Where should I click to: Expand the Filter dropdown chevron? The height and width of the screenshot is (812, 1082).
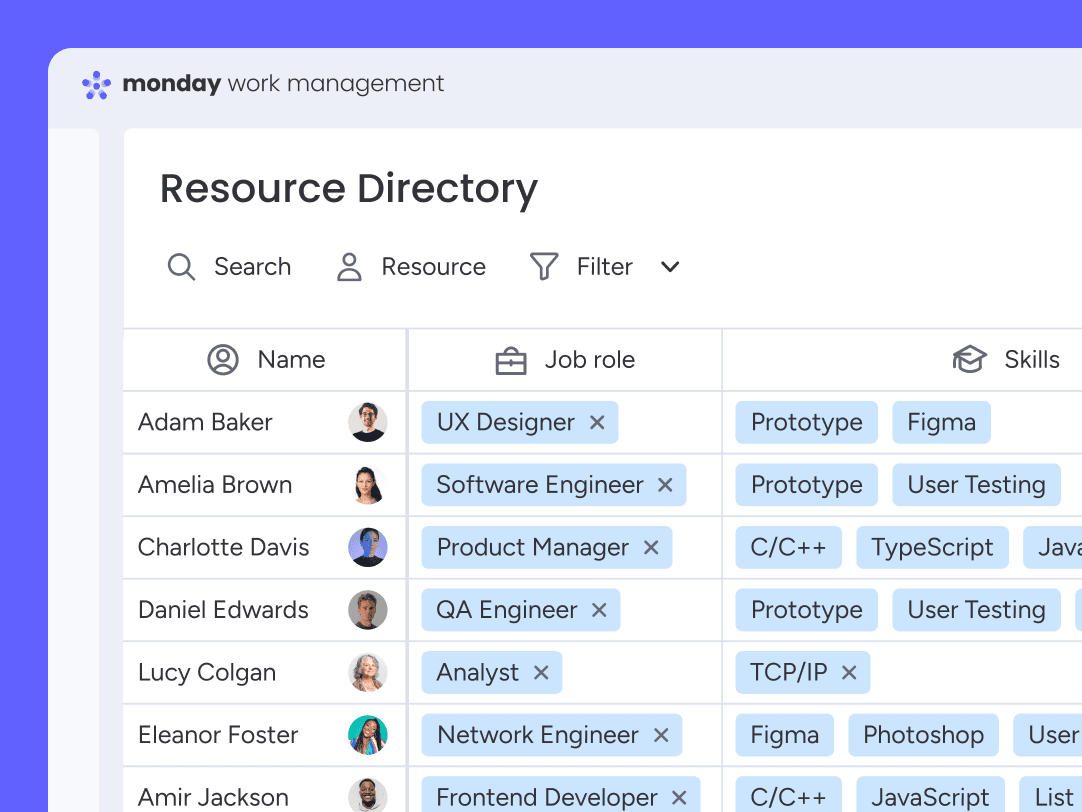point(670,267)
